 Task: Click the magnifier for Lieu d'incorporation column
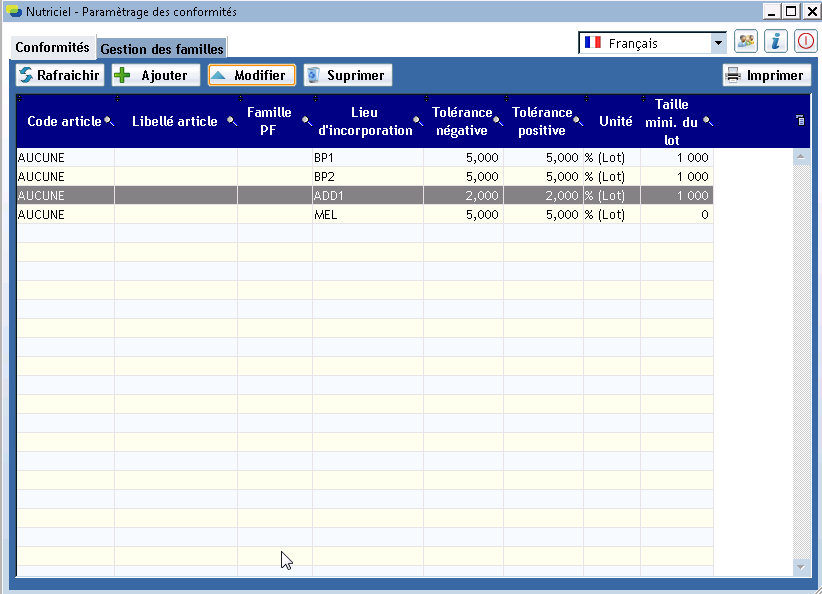point(418,121)
